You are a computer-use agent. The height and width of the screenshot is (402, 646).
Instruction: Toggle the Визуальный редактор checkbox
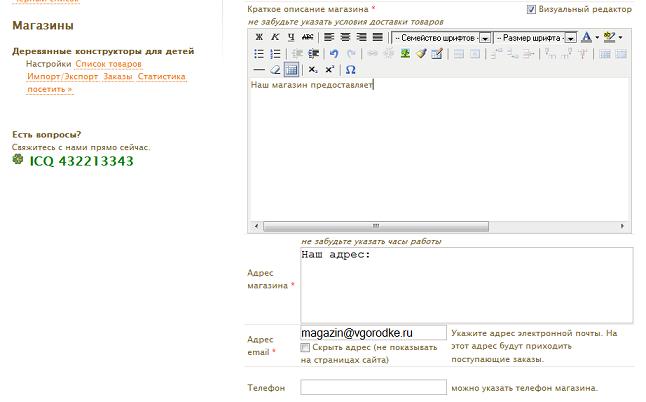click(531, 9)
